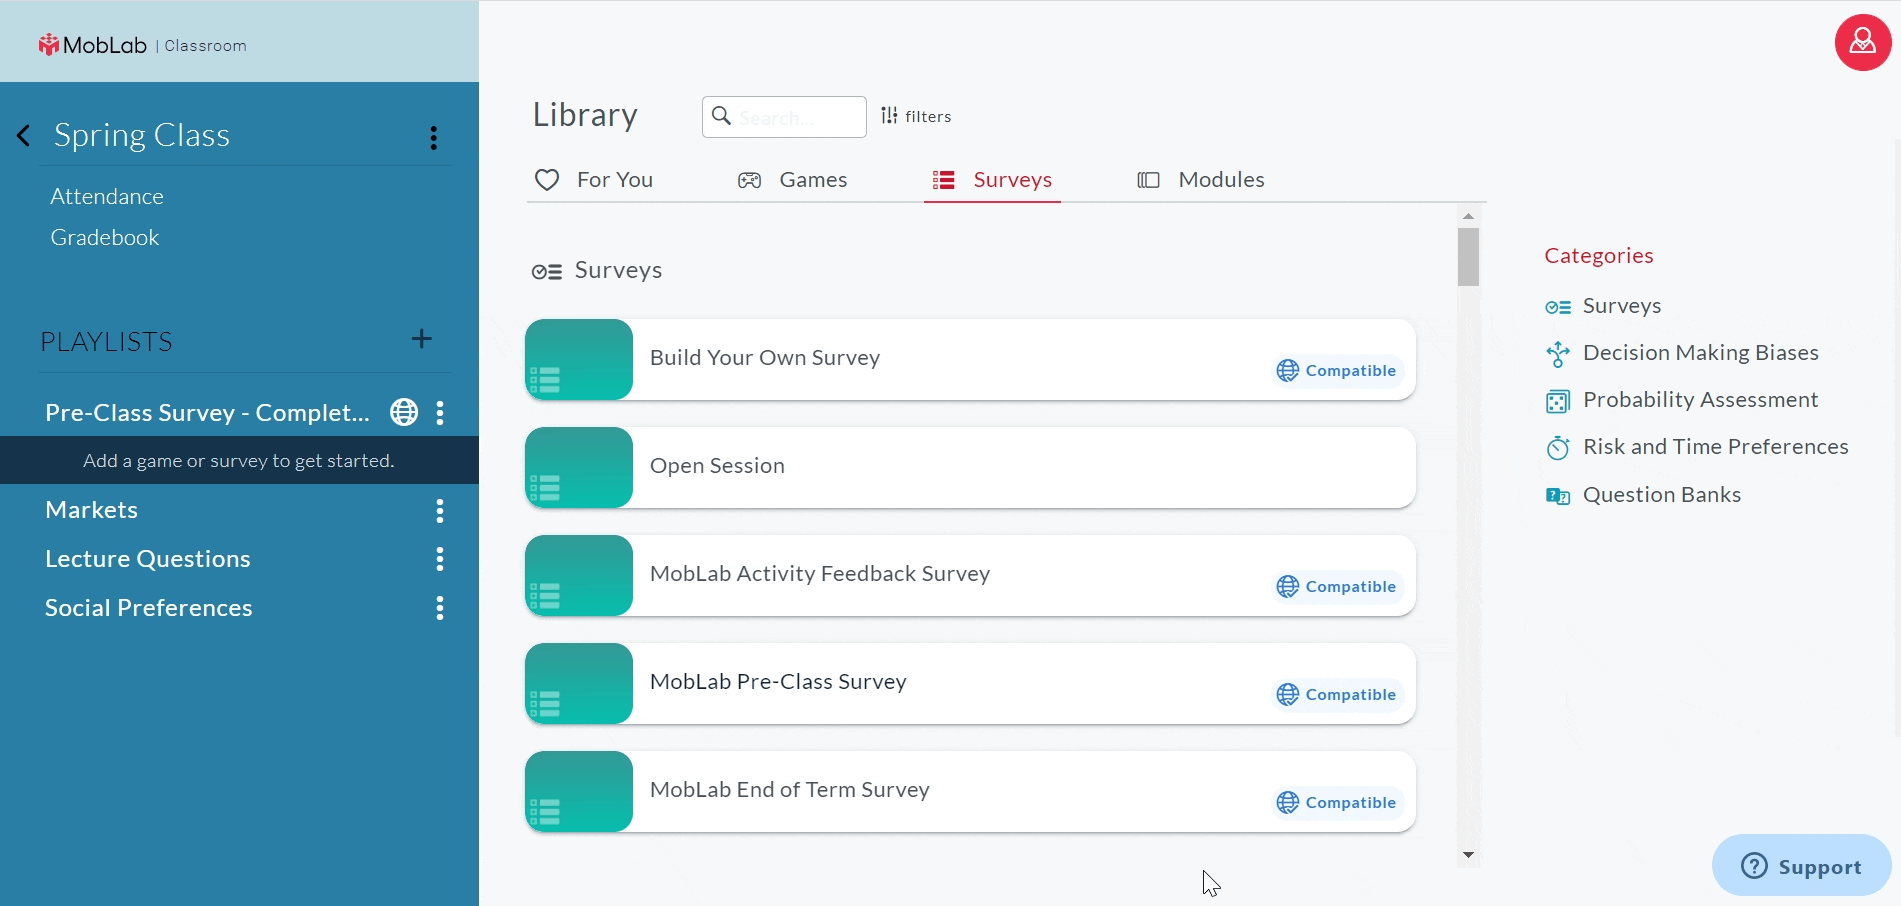Select the Pre-Class Survey playlist
This screenshot has height=906, width=1901.
(x=207, y=413)
